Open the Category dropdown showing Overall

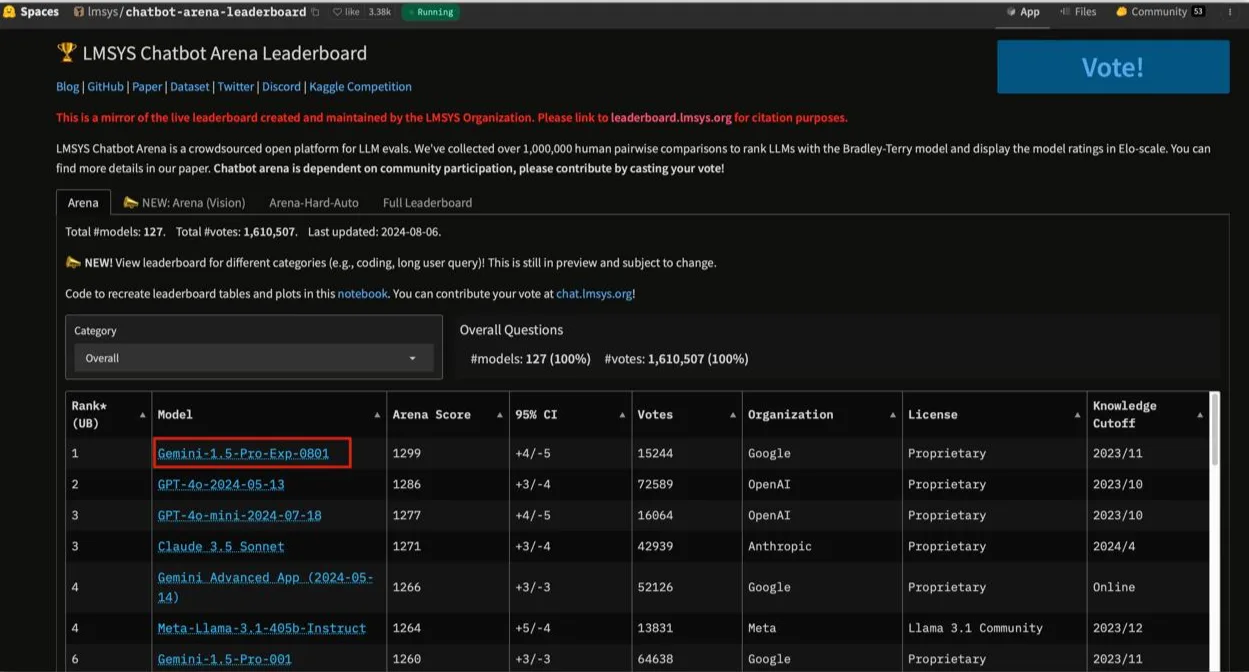point(254,358)
